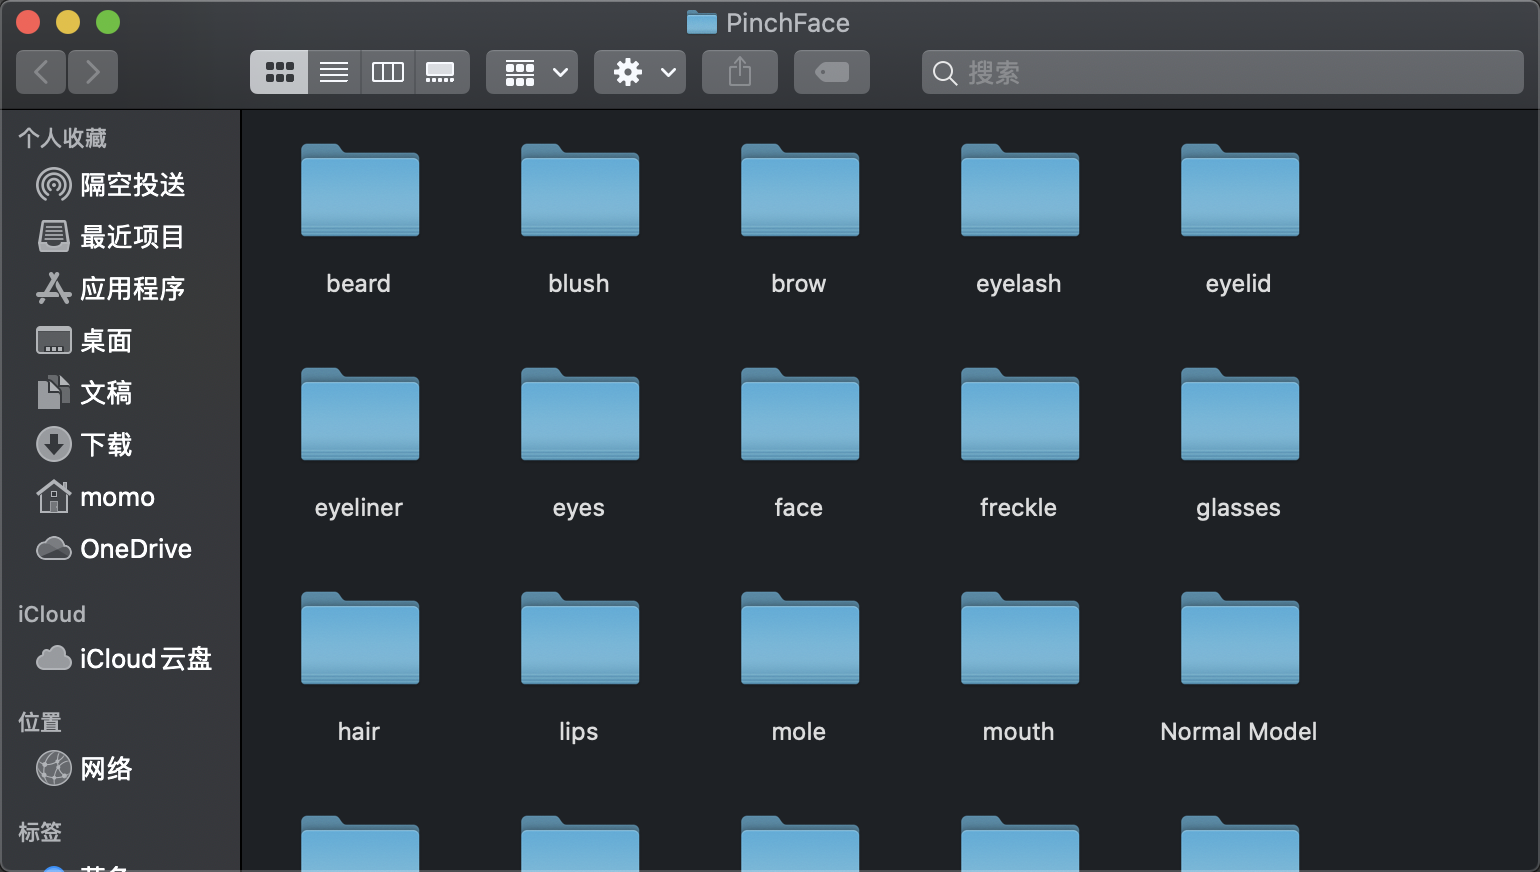Viewport: 1540px width, 872px height.
Task: Open Network (网络) in sidebar
Action: click(x=120, y=769)
